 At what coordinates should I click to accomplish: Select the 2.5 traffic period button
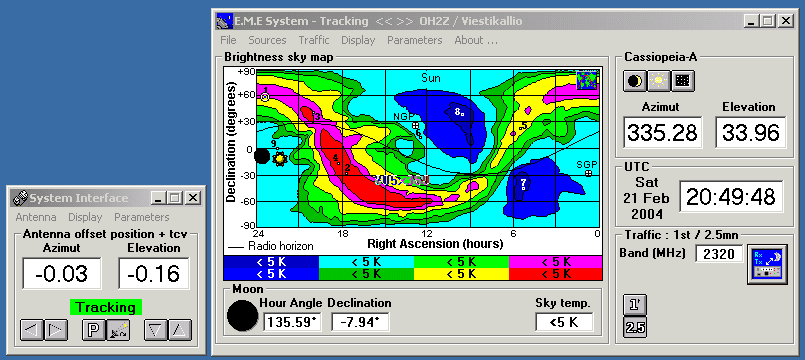pos(635,328)
